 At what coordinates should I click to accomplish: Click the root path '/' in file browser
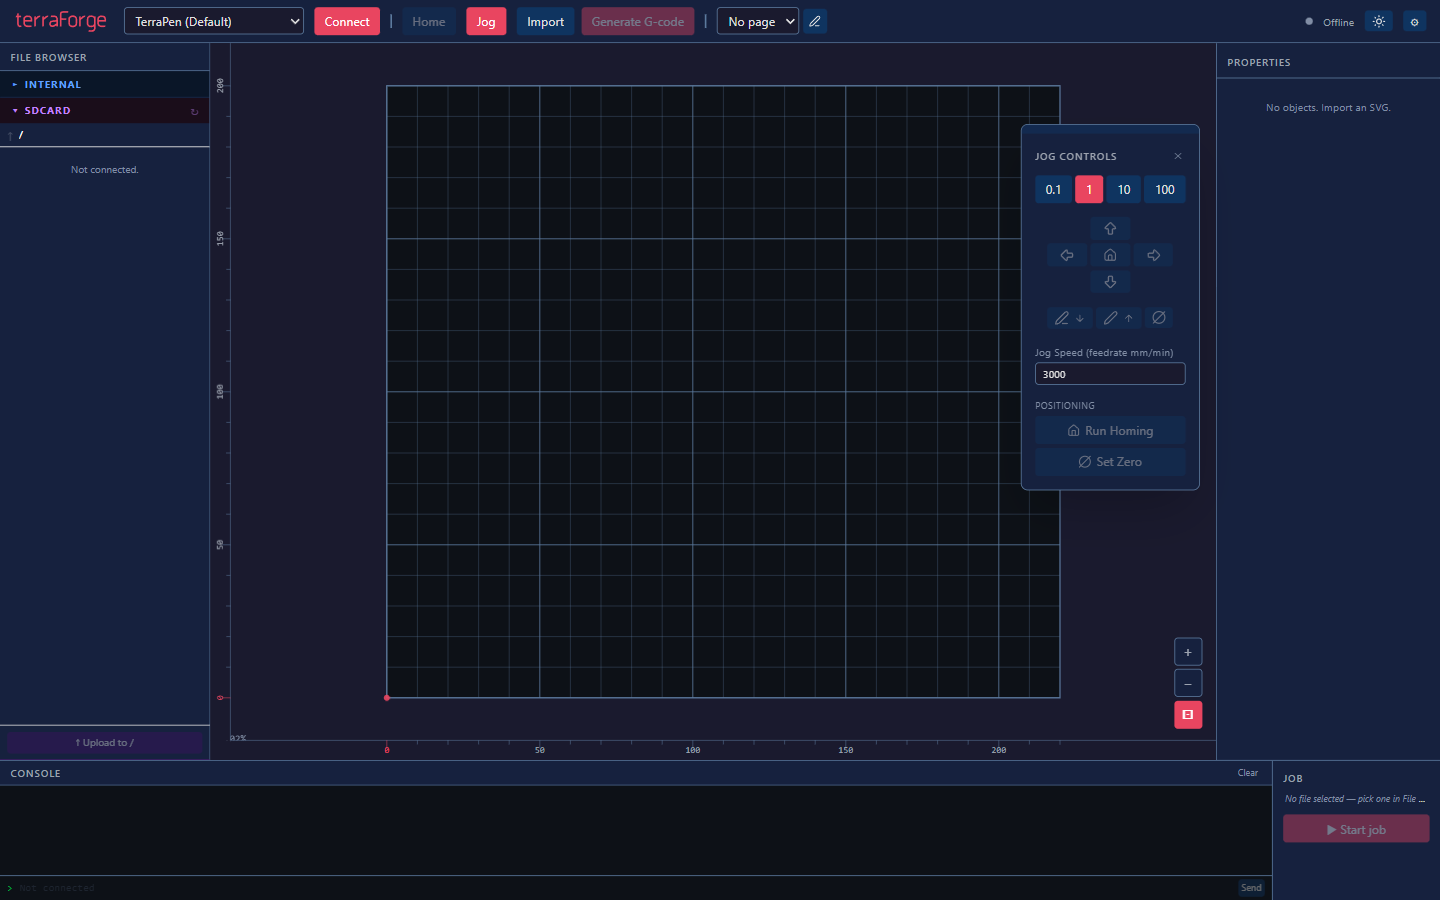[x=21, y=135]
